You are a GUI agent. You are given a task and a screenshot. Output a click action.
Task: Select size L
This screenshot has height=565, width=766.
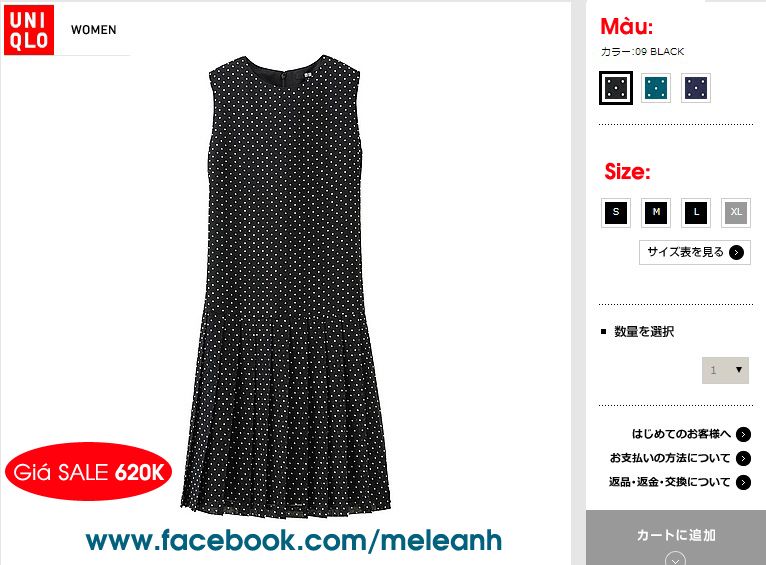coord(696,212)
